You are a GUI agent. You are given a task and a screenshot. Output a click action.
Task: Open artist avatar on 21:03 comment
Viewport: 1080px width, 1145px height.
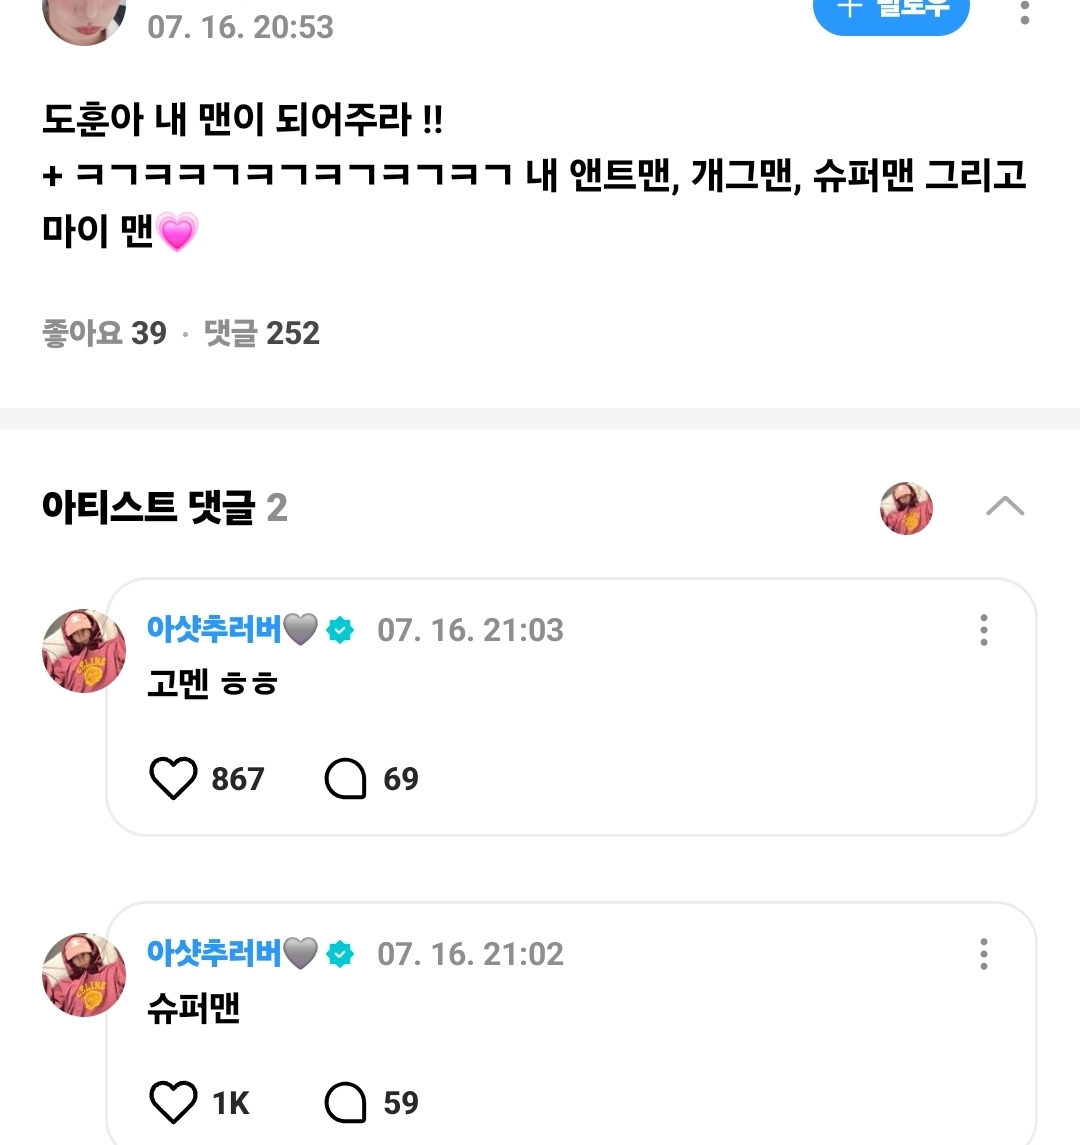[84, 651]
